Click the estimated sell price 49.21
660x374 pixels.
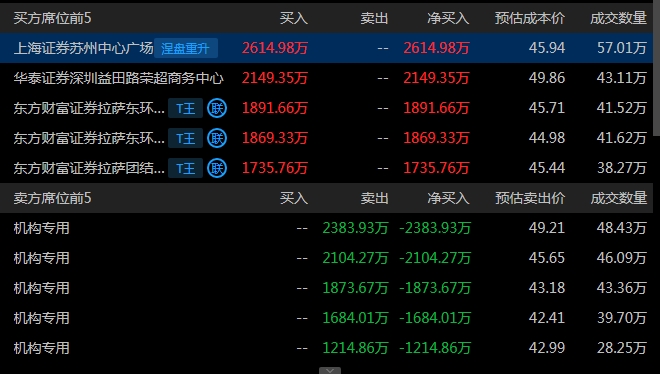coord(547,228)
